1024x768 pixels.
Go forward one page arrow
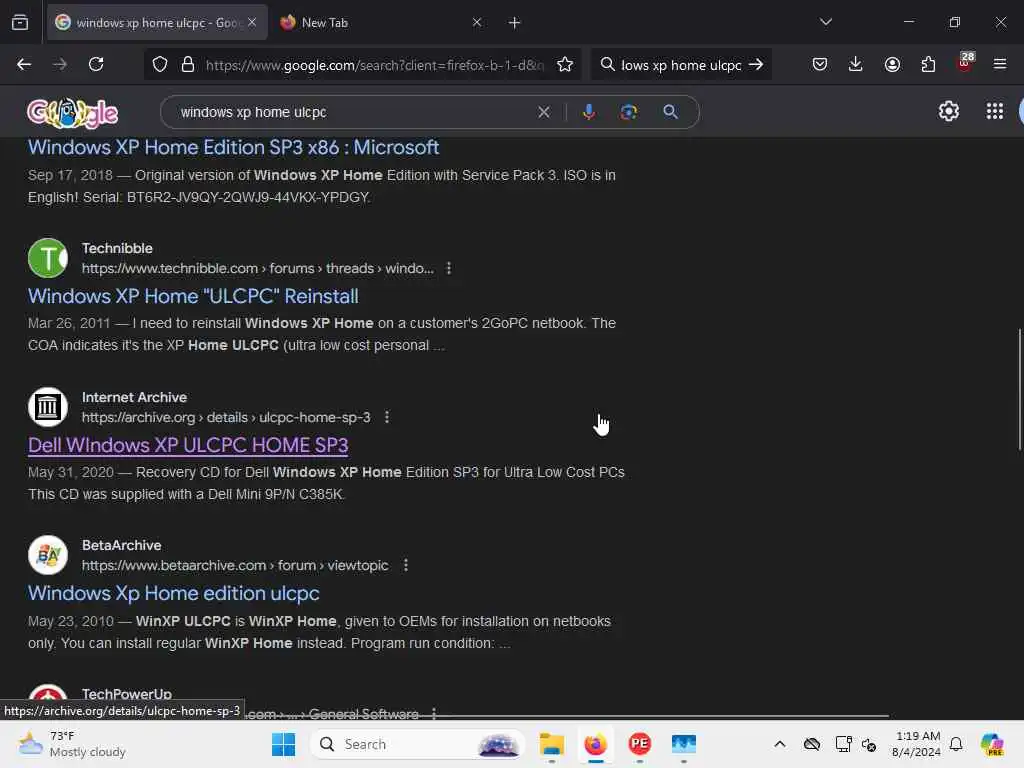[59, 64]
